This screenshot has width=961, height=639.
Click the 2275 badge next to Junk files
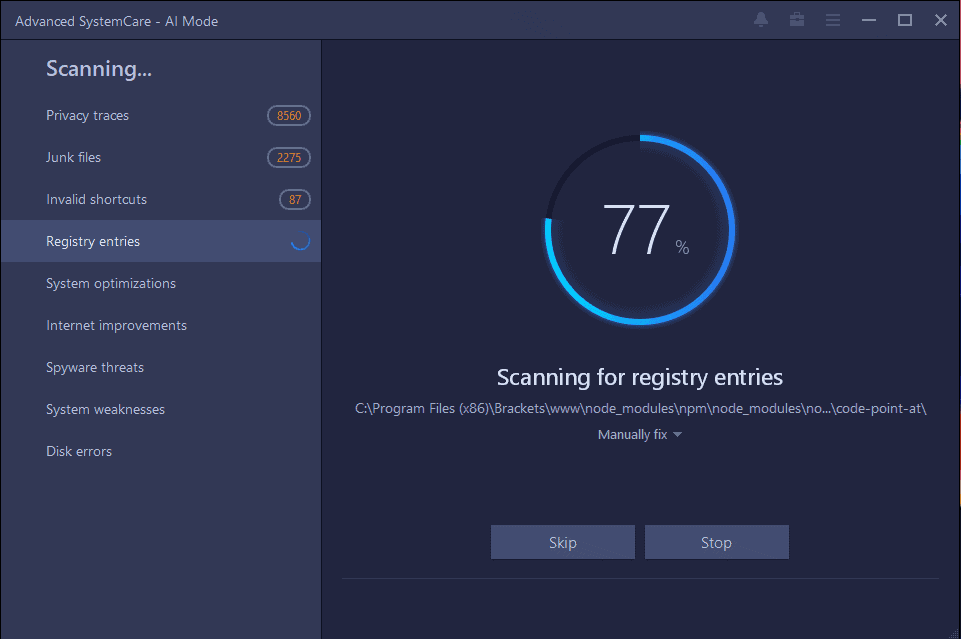coord(288,157)
